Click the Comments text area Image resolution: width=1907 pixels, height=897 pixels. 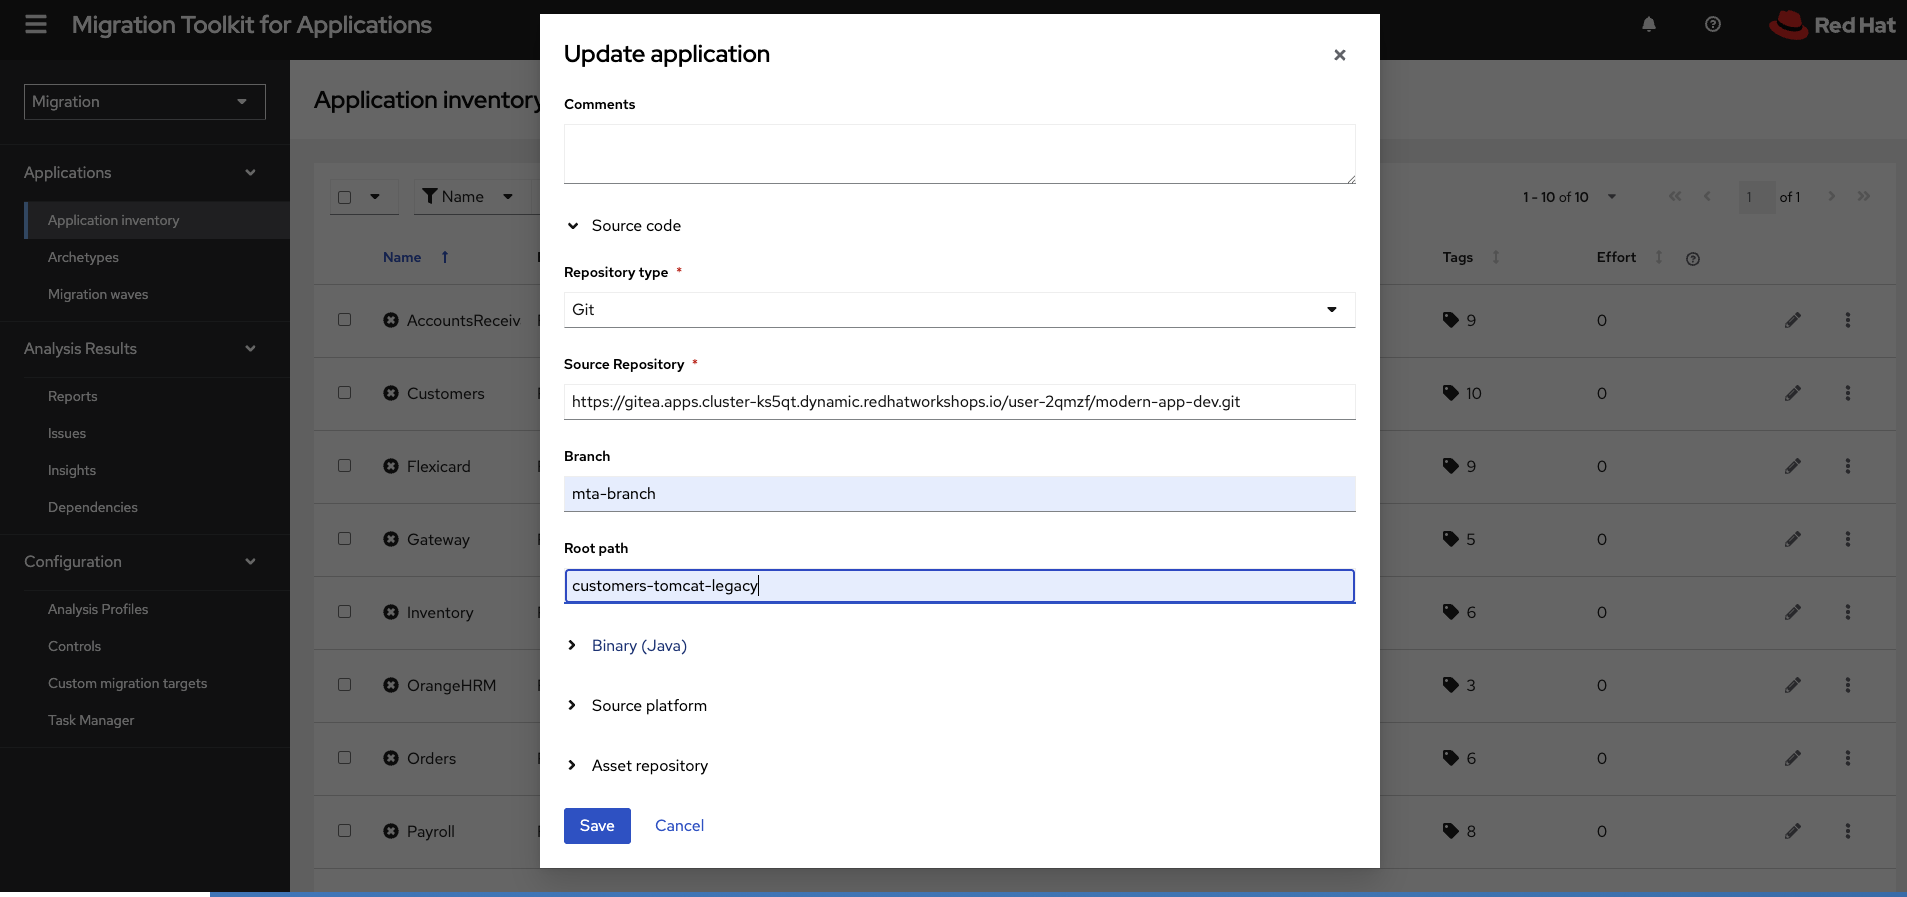point(959,154)
